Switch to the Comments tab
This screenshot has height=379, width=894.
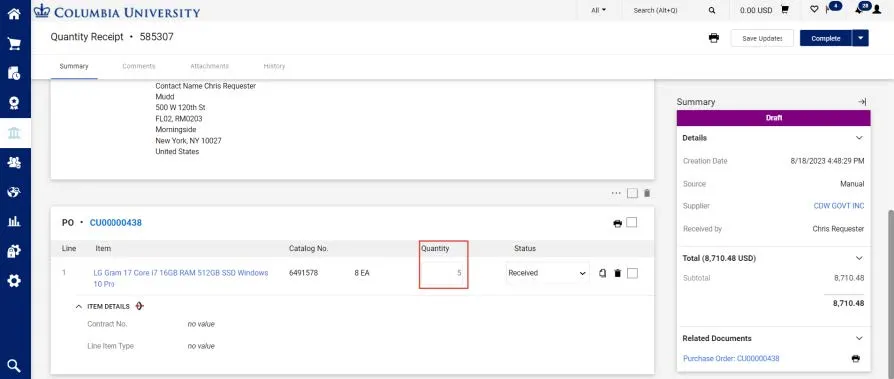point(139,66)
